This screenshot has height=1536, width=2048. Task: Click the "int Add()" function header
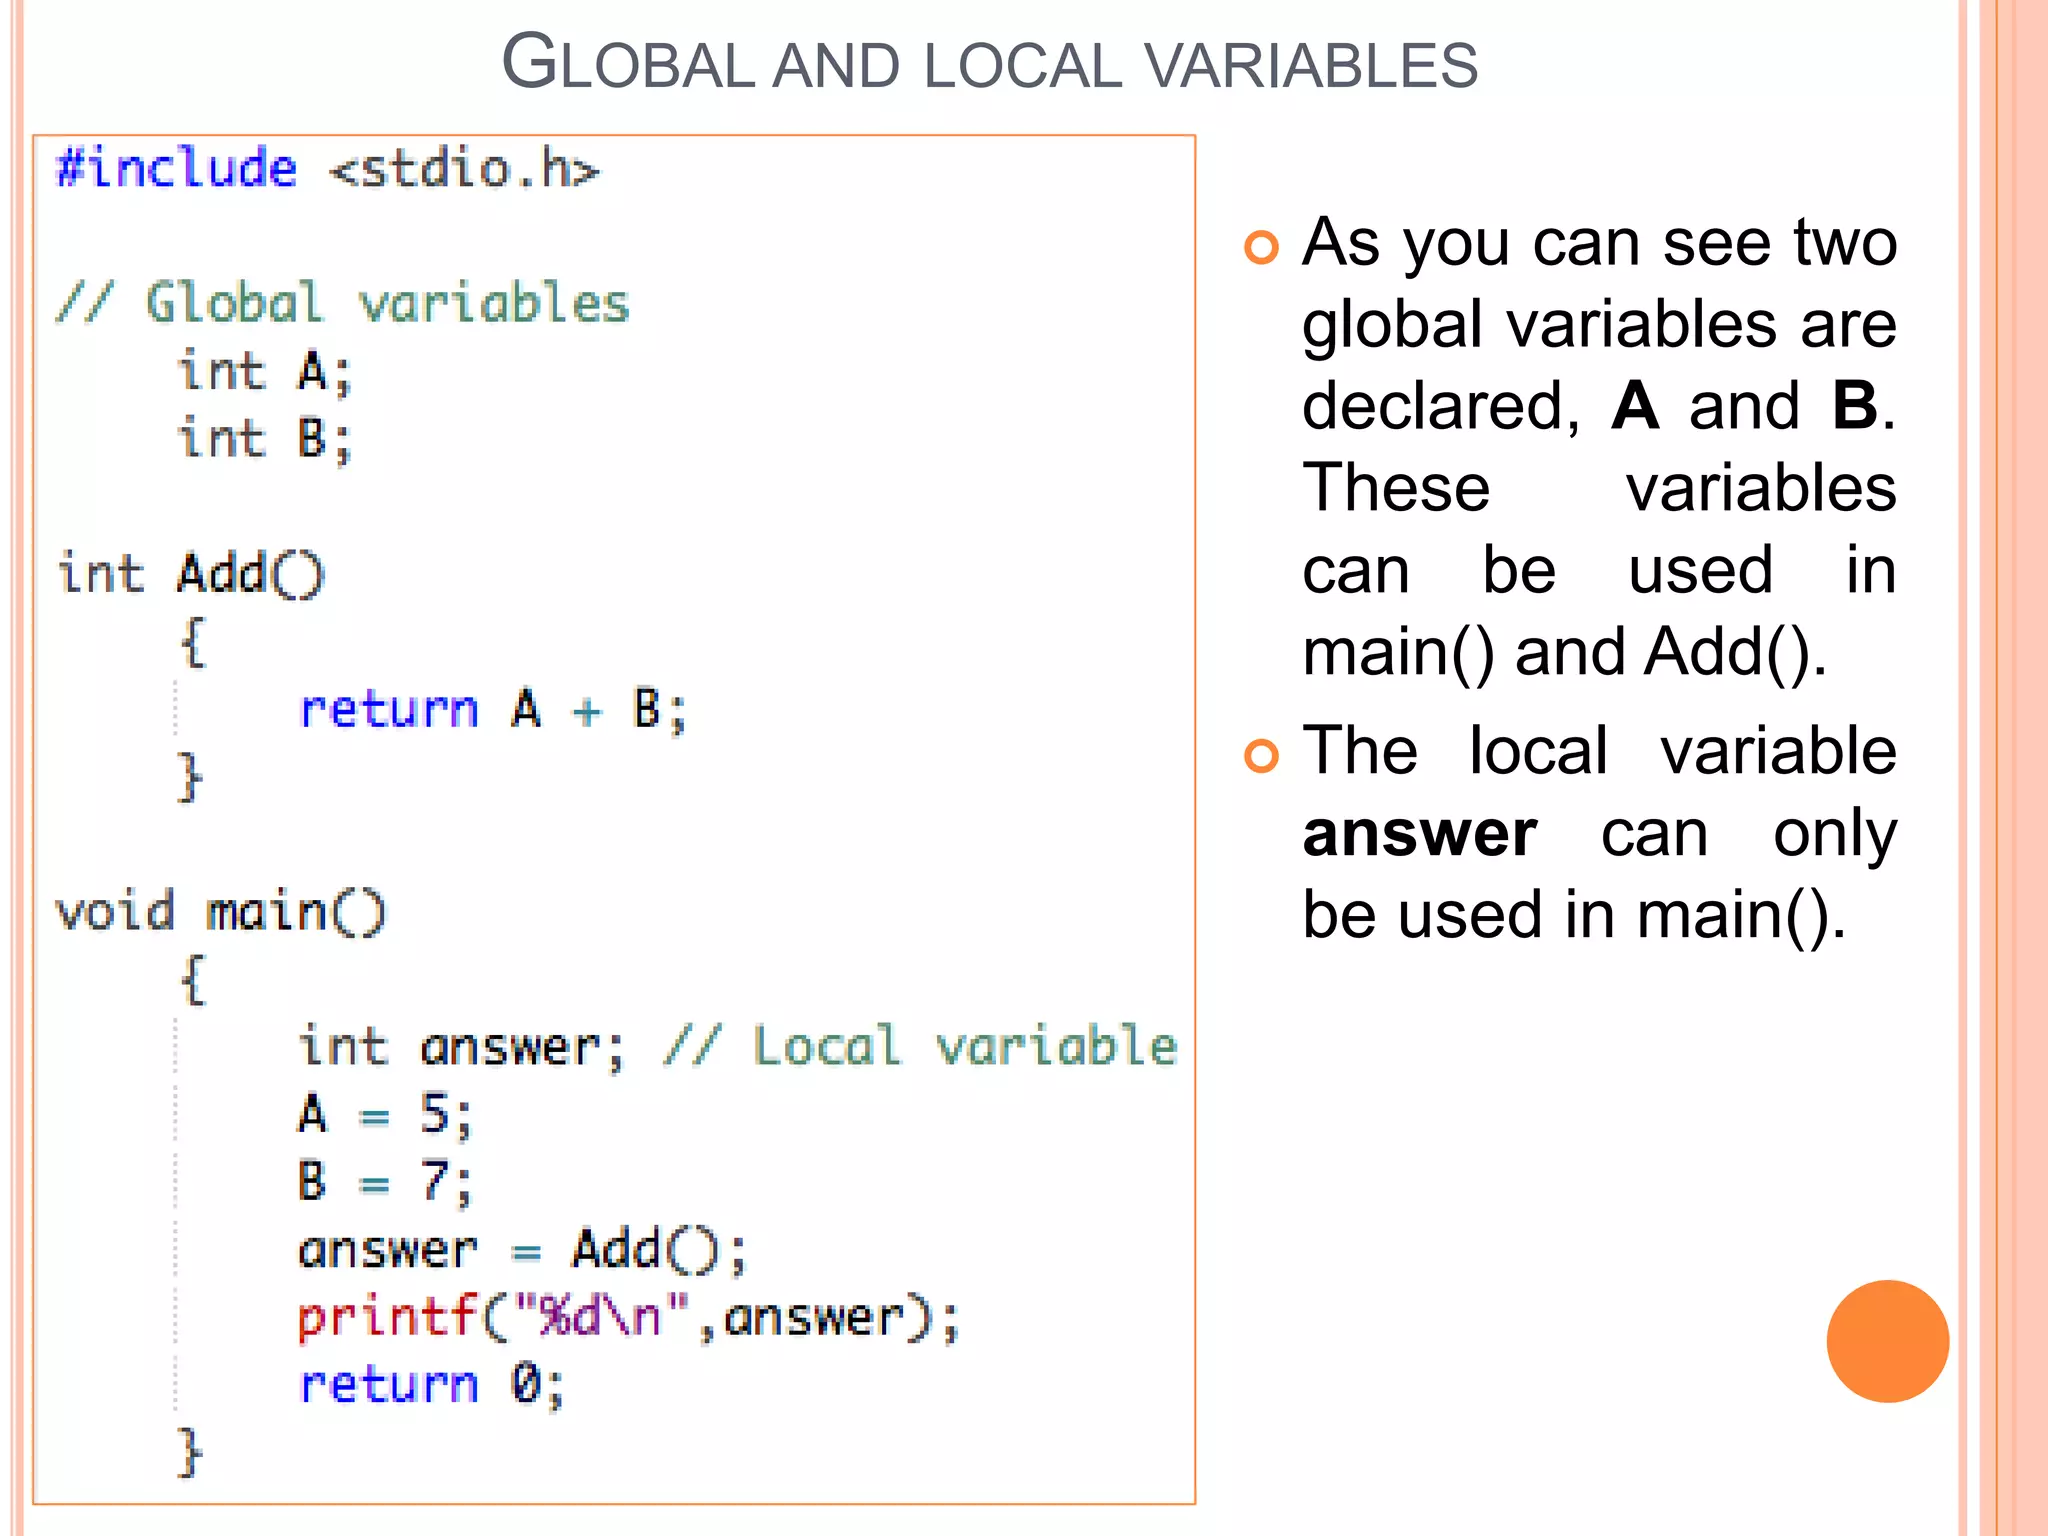[191, 574]
